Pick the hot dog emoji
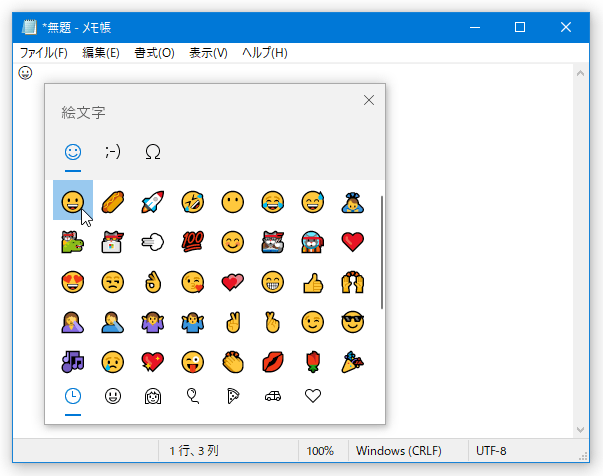 [x=113, y=201]
